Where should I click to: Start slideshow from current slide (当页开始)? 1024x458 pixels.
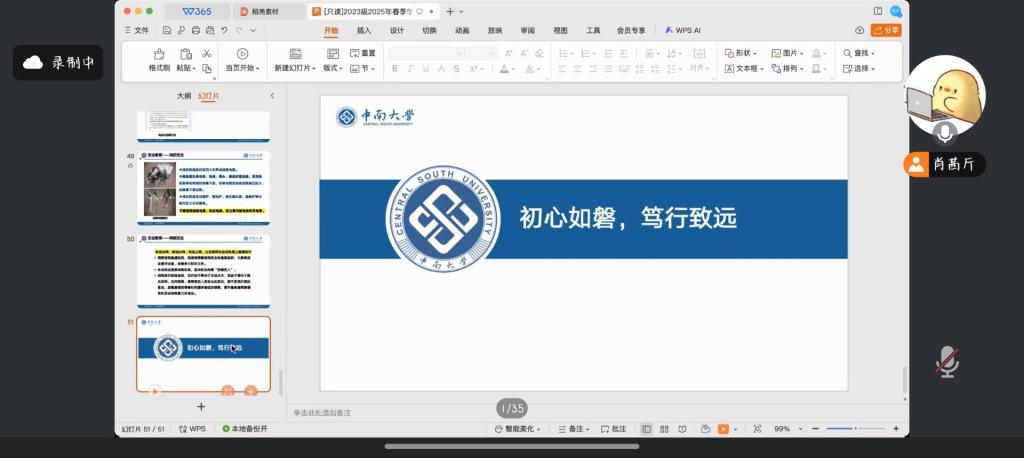tap(242, 60)
